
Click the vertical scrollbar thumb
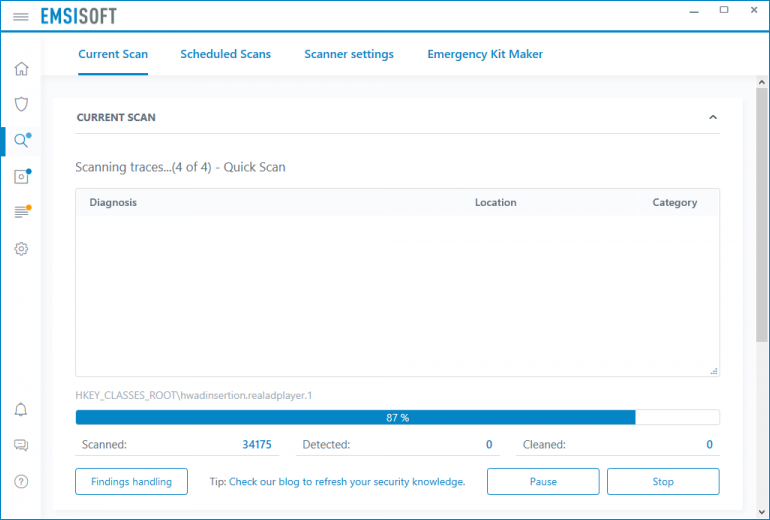click(x=762, y=215)
